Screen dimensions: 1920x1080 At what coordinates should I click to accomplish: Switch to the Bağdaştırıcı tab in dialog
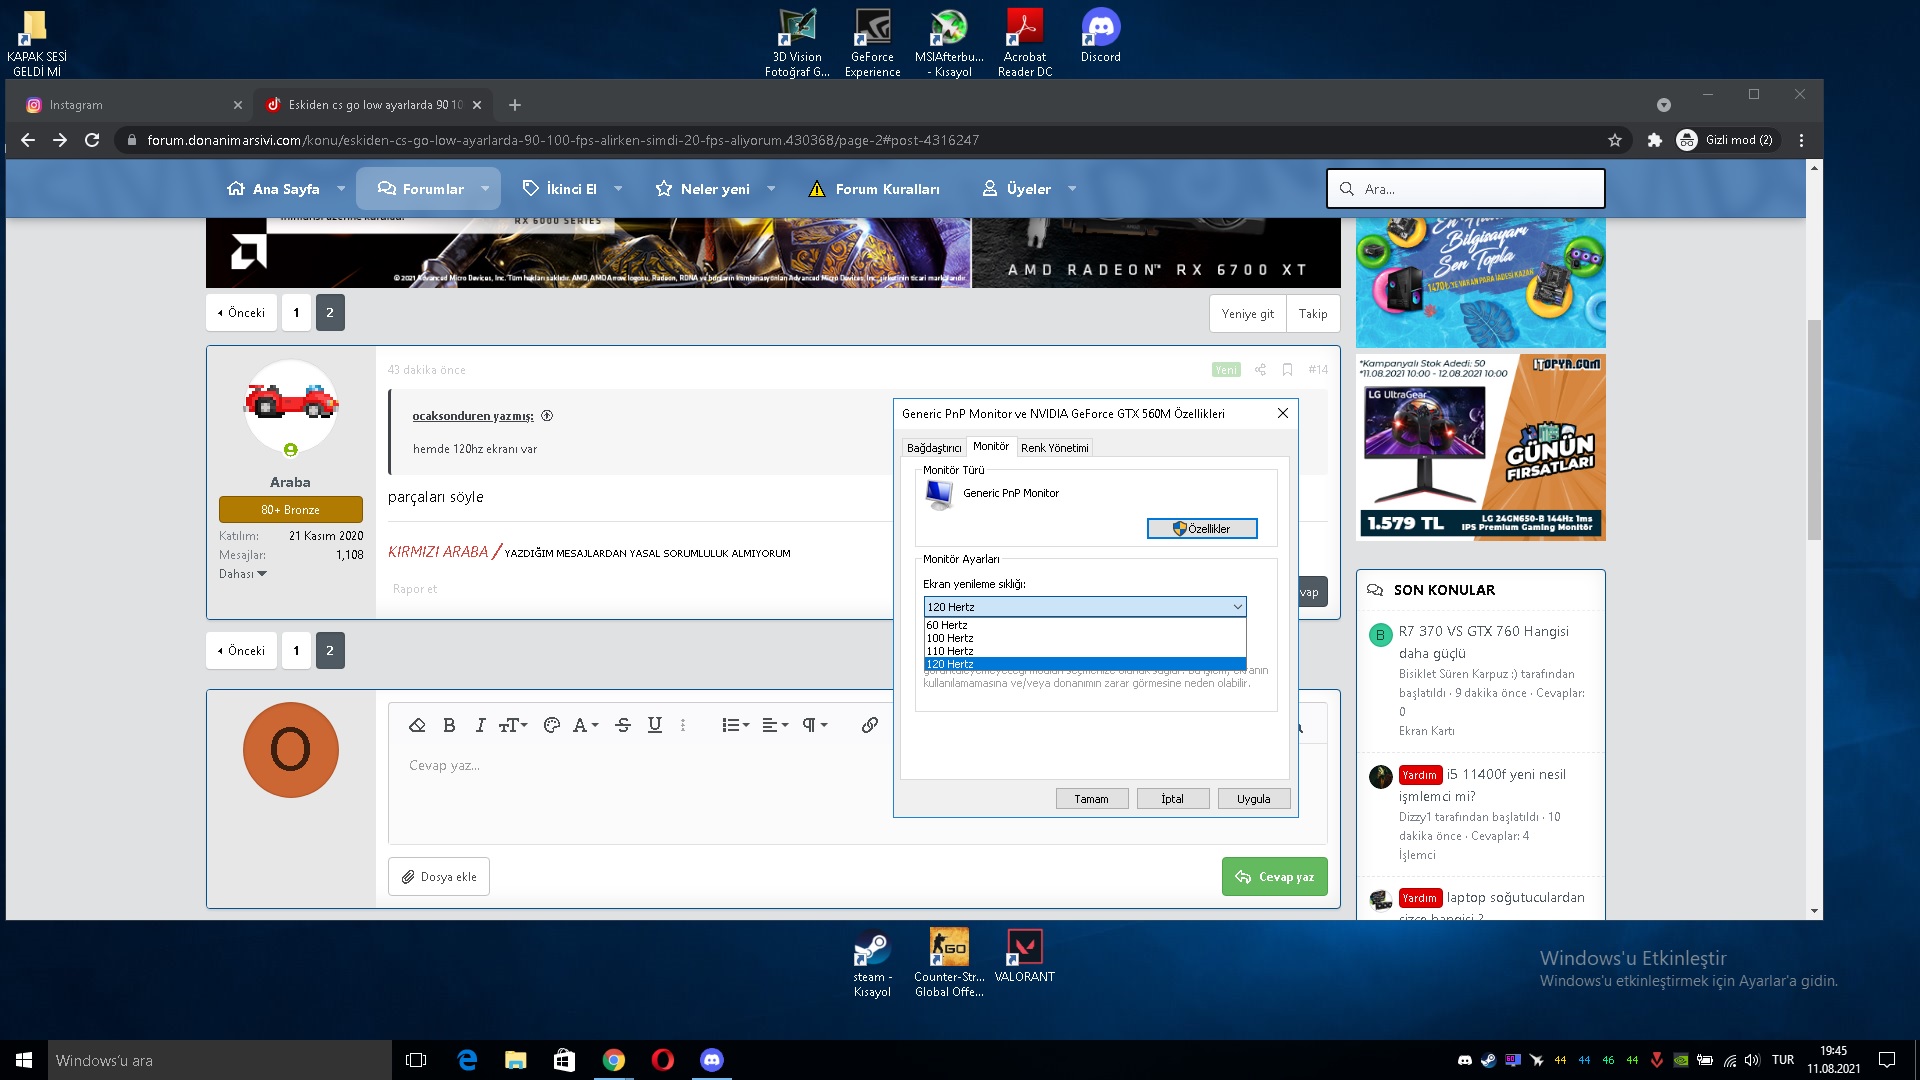pyautogui.click(x=934, y=448)
